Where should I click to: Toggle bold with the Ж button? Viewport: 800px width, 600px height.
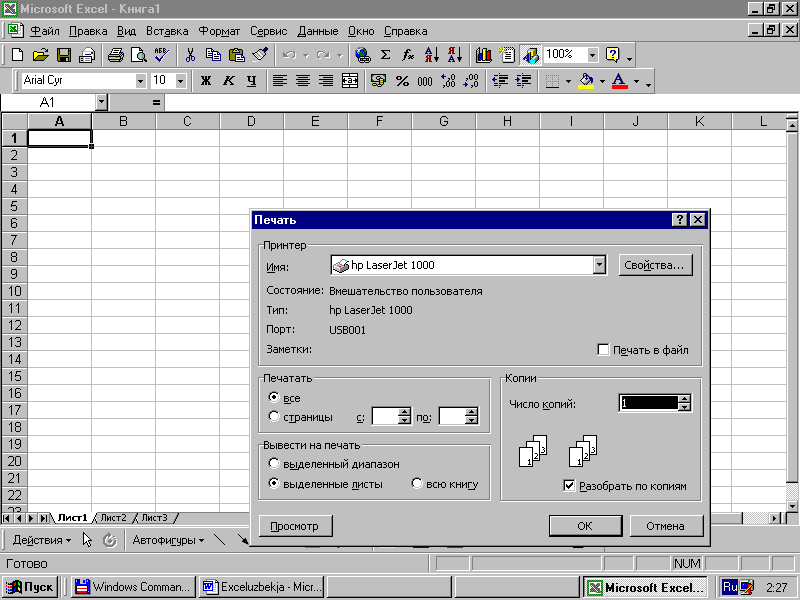[x=206, y=81]
